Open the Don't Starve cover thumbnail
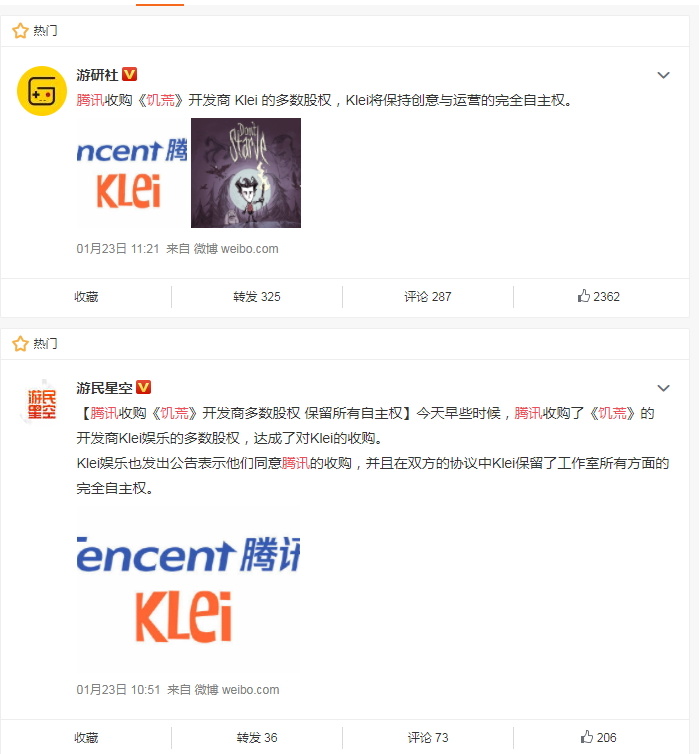Viewport: 699px width, 754px height. point(246,173)
